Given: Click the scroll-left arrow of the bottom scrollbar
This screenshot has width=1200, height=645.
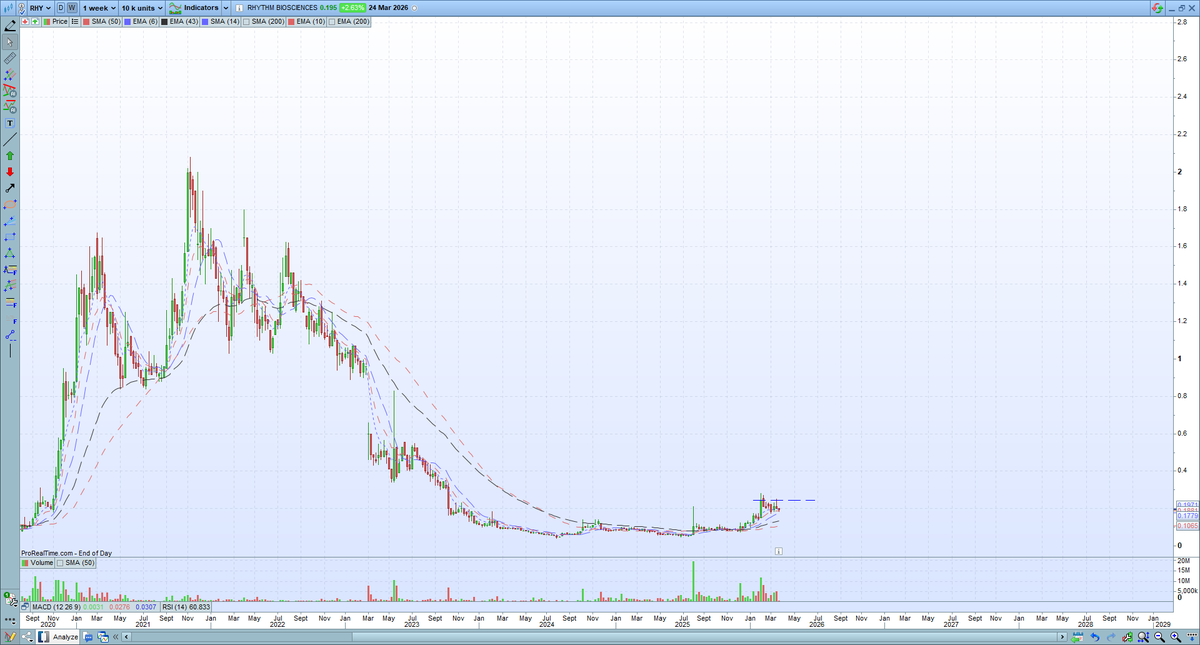Looking at the screenshot, I should [x=126, y=637].
